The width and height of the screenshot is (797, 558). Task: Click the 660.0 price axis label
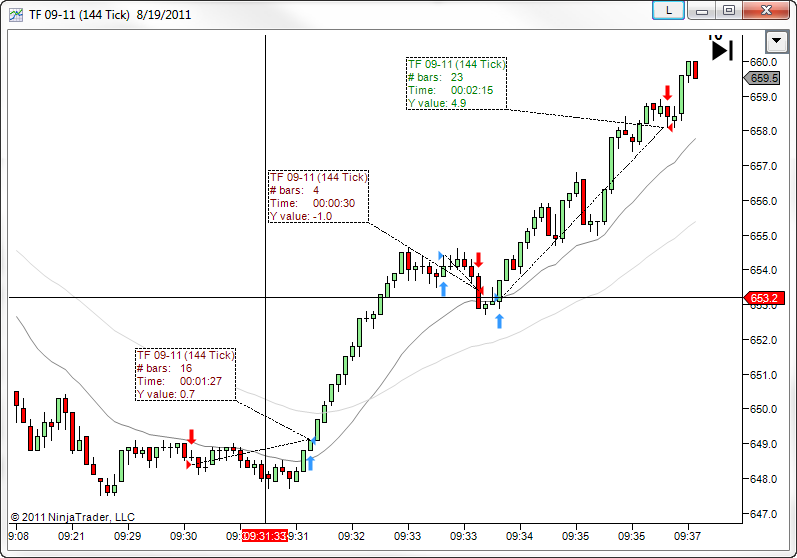pos(763,62)
